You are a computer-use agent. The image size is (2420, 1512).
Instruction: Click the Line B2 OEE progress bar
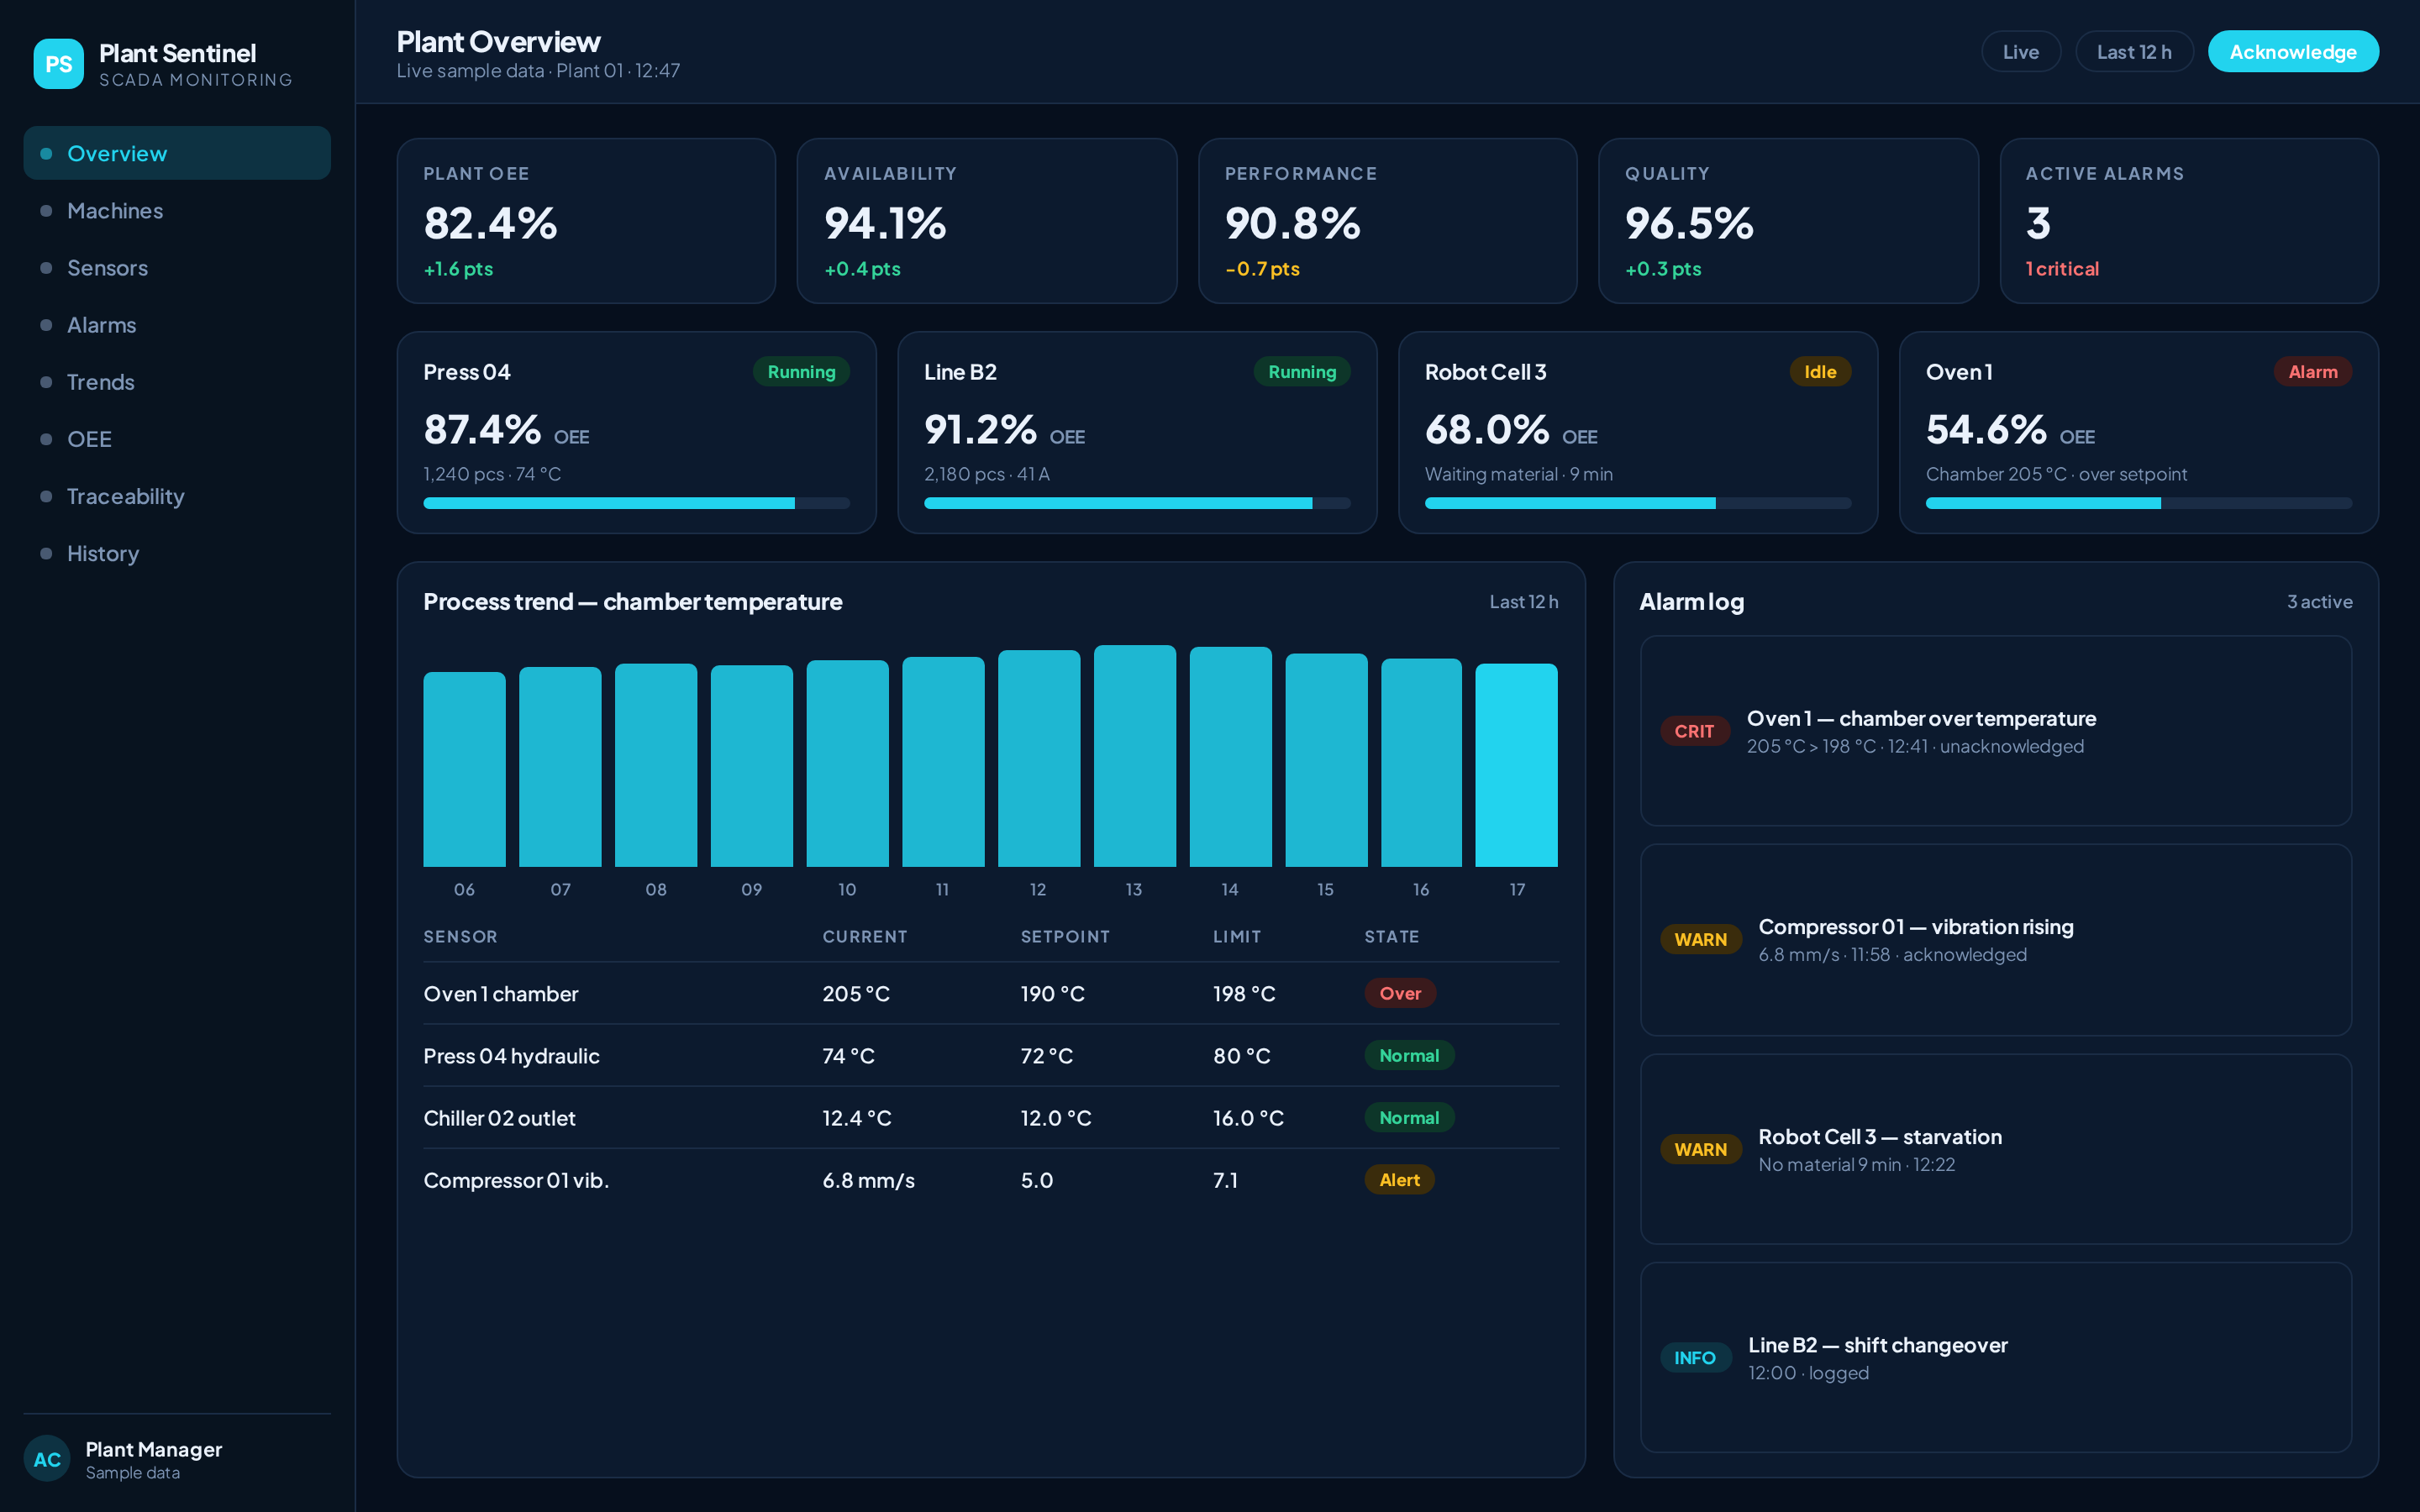tap(1137, 503)
